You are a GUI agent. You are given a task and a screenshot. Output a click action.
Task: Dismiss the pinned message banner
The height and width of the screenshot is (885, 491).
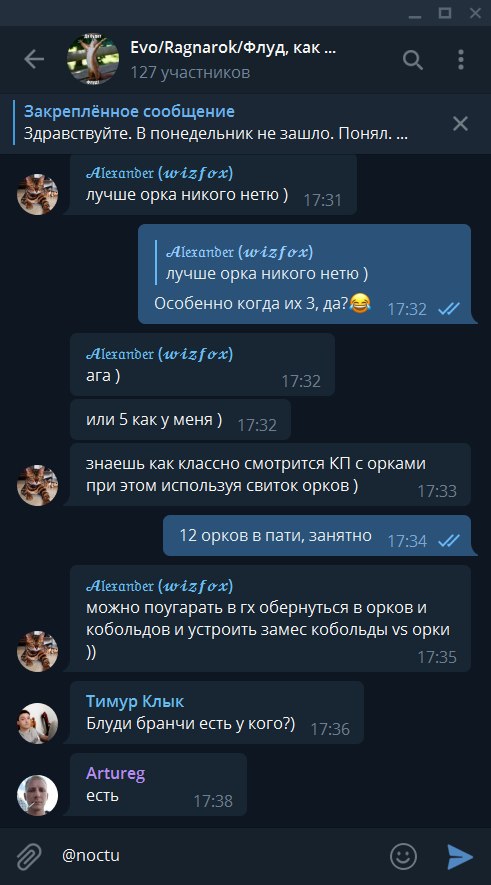[461, 124]
